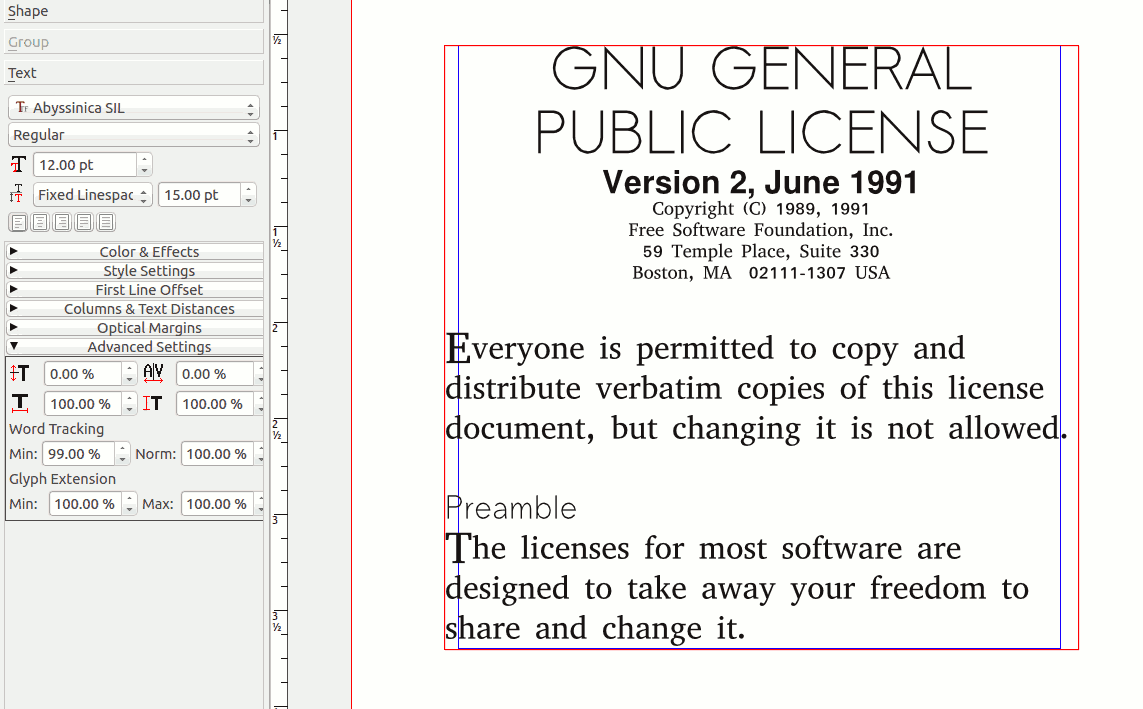Image resolution: width=1143 pixels, height=709 pixels.
Task: Switch to the Shape tab
Action: pyautogui.click(x=133, y=11)
